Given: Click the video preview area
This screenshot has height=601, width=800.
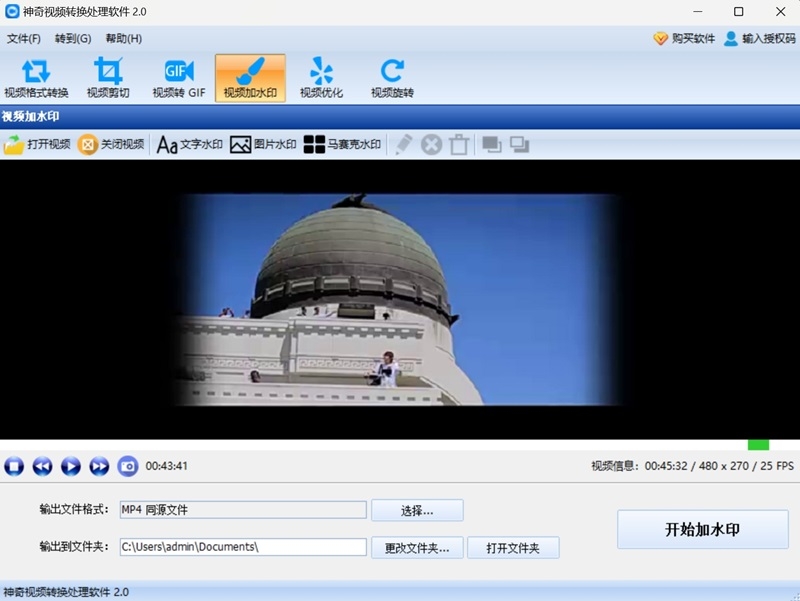Looking at the screenshot, I should coord(400,299).
